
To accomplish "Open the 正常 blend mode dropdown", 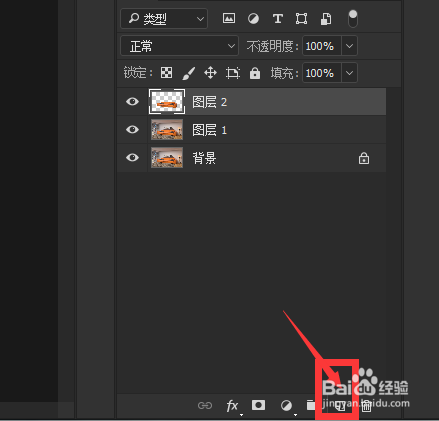I will coord(179,46).
